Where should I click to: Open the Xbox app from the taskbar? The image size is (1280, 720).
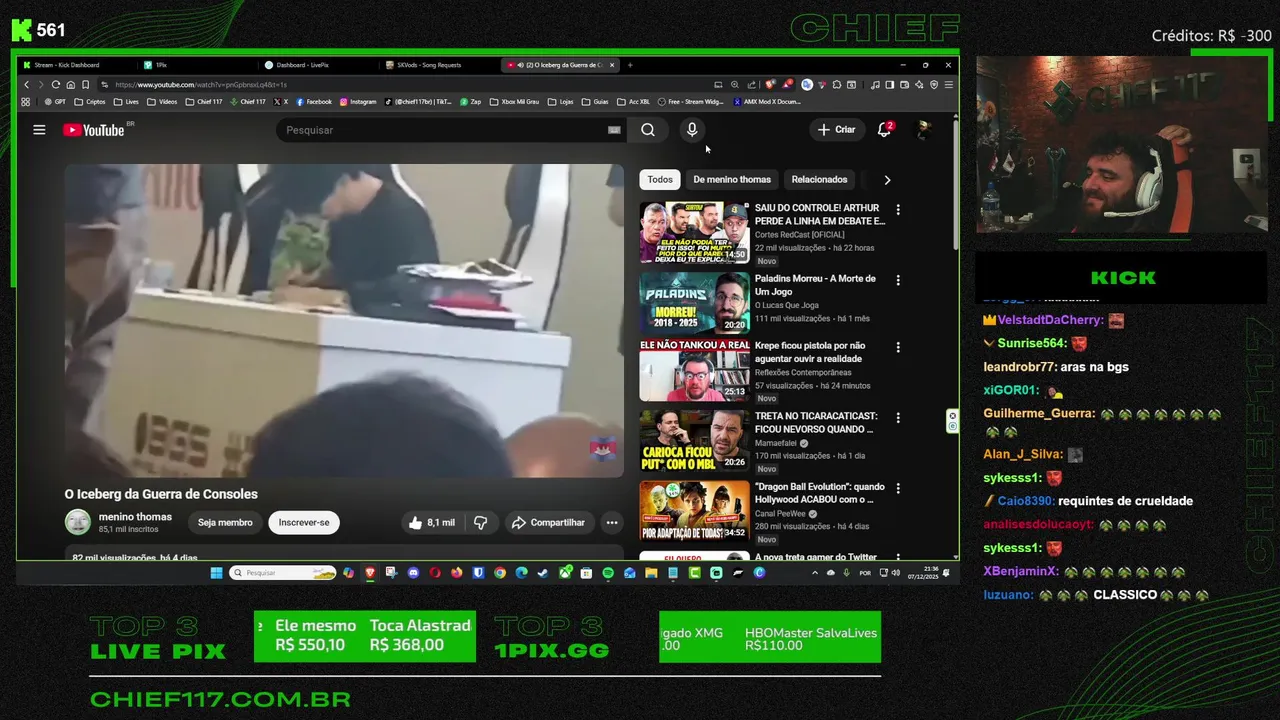(565, 573)
